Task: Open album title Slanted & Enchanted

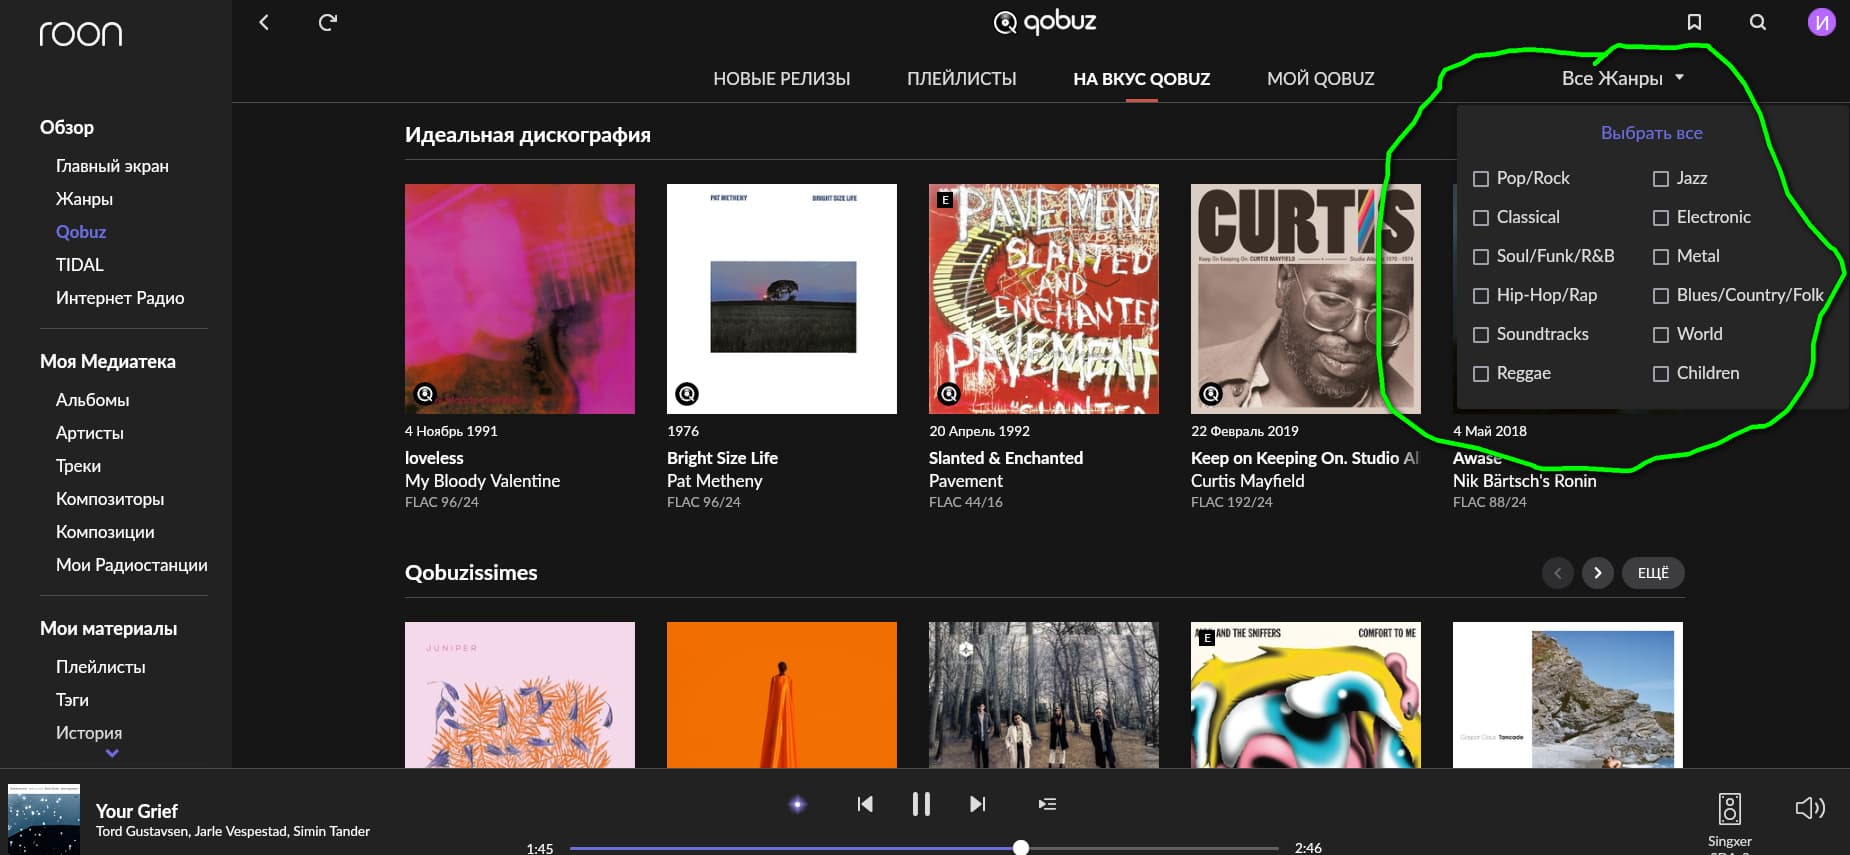Action: coord(1006,458)
